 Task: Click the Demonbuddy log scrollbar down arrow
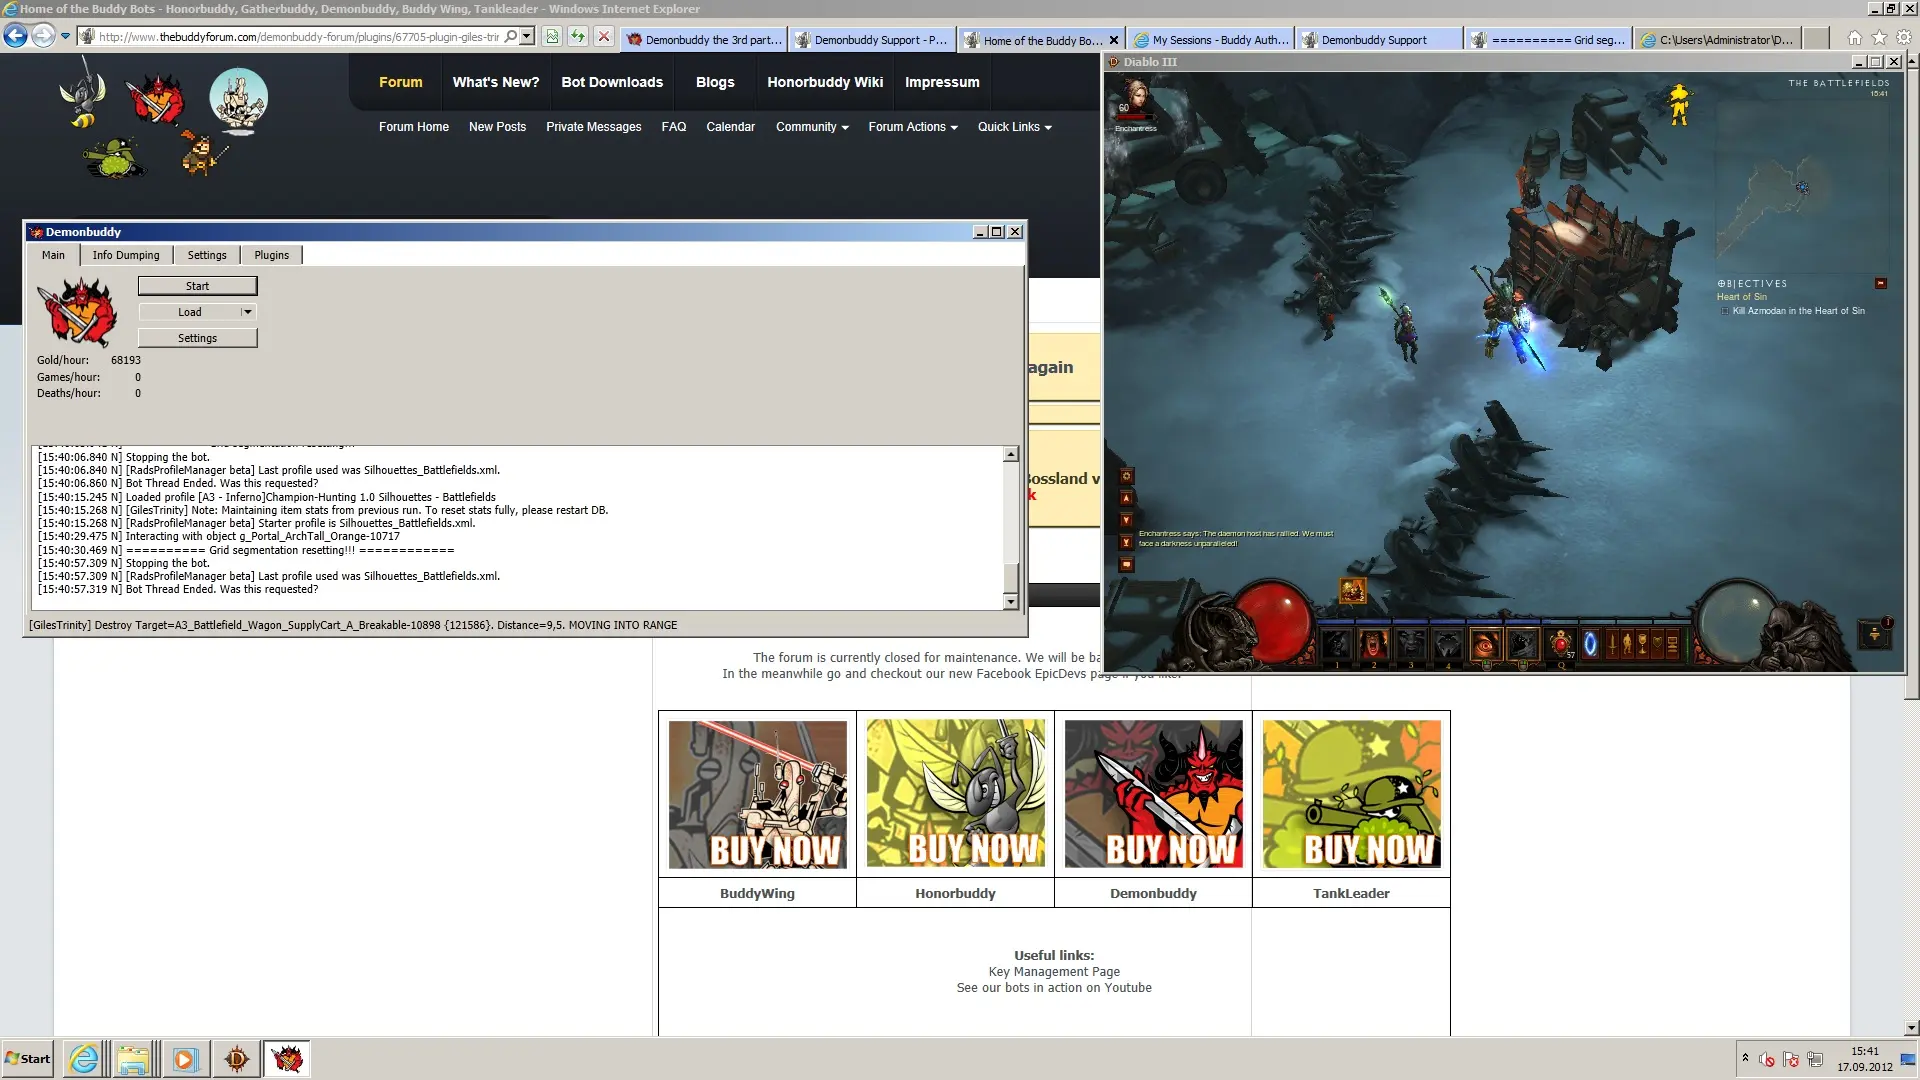tap(1011, 601)
